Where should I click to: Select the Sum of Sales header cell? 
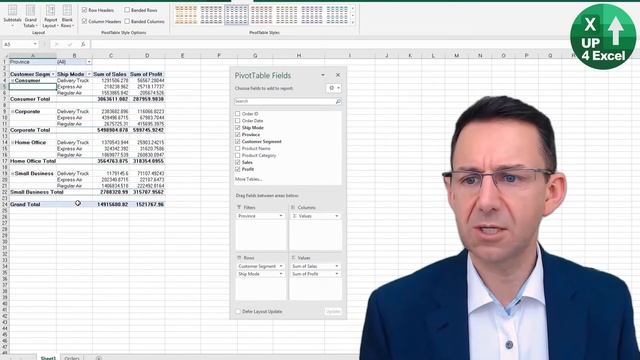pos(111,74)
